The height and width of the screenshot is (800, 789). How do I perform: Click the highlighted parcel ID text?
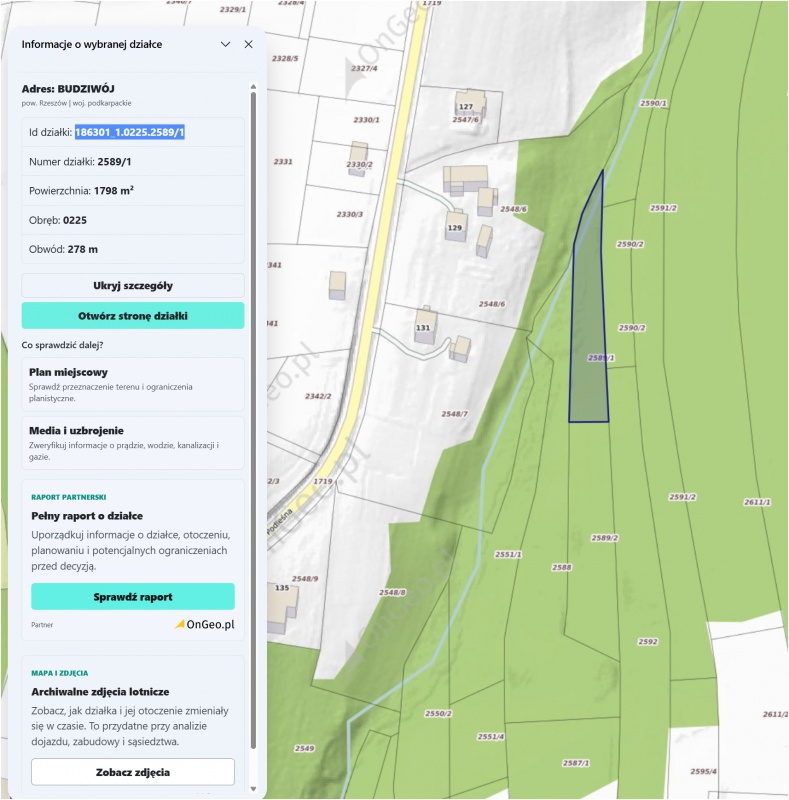(130, 133)
